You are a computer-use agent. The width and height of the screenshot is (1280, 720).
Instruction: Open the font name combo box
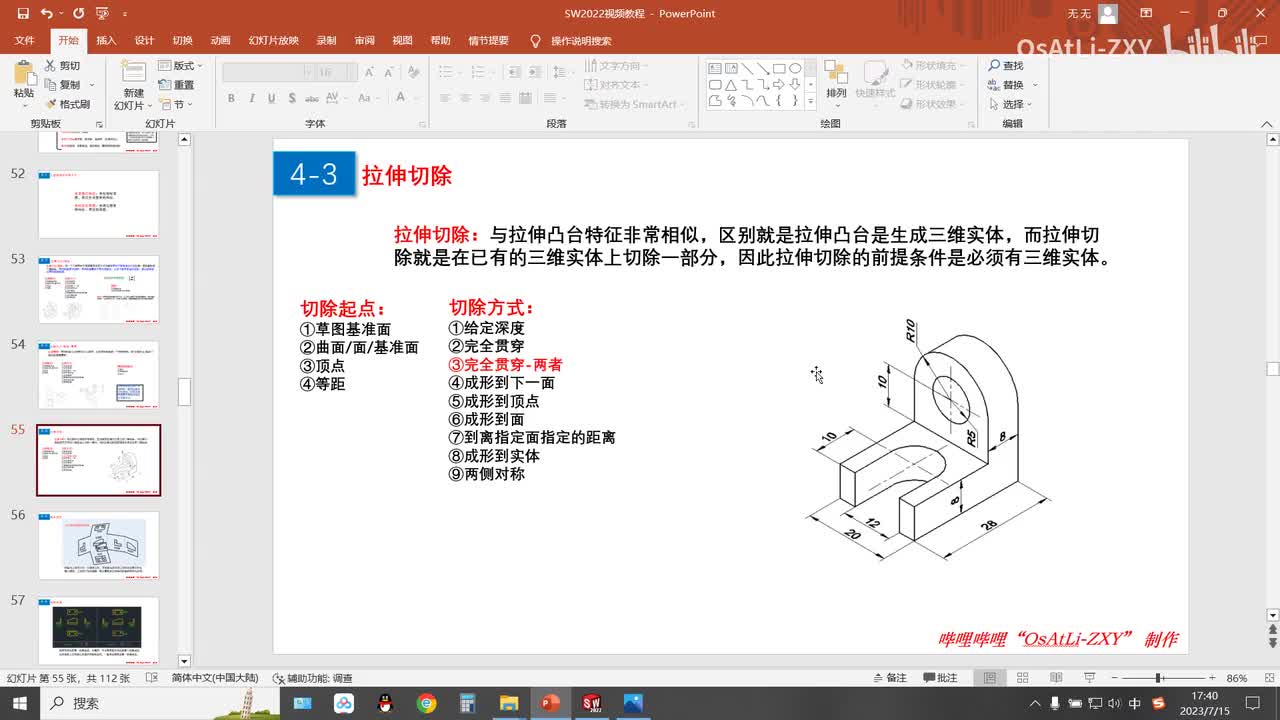tap(268, 73)
